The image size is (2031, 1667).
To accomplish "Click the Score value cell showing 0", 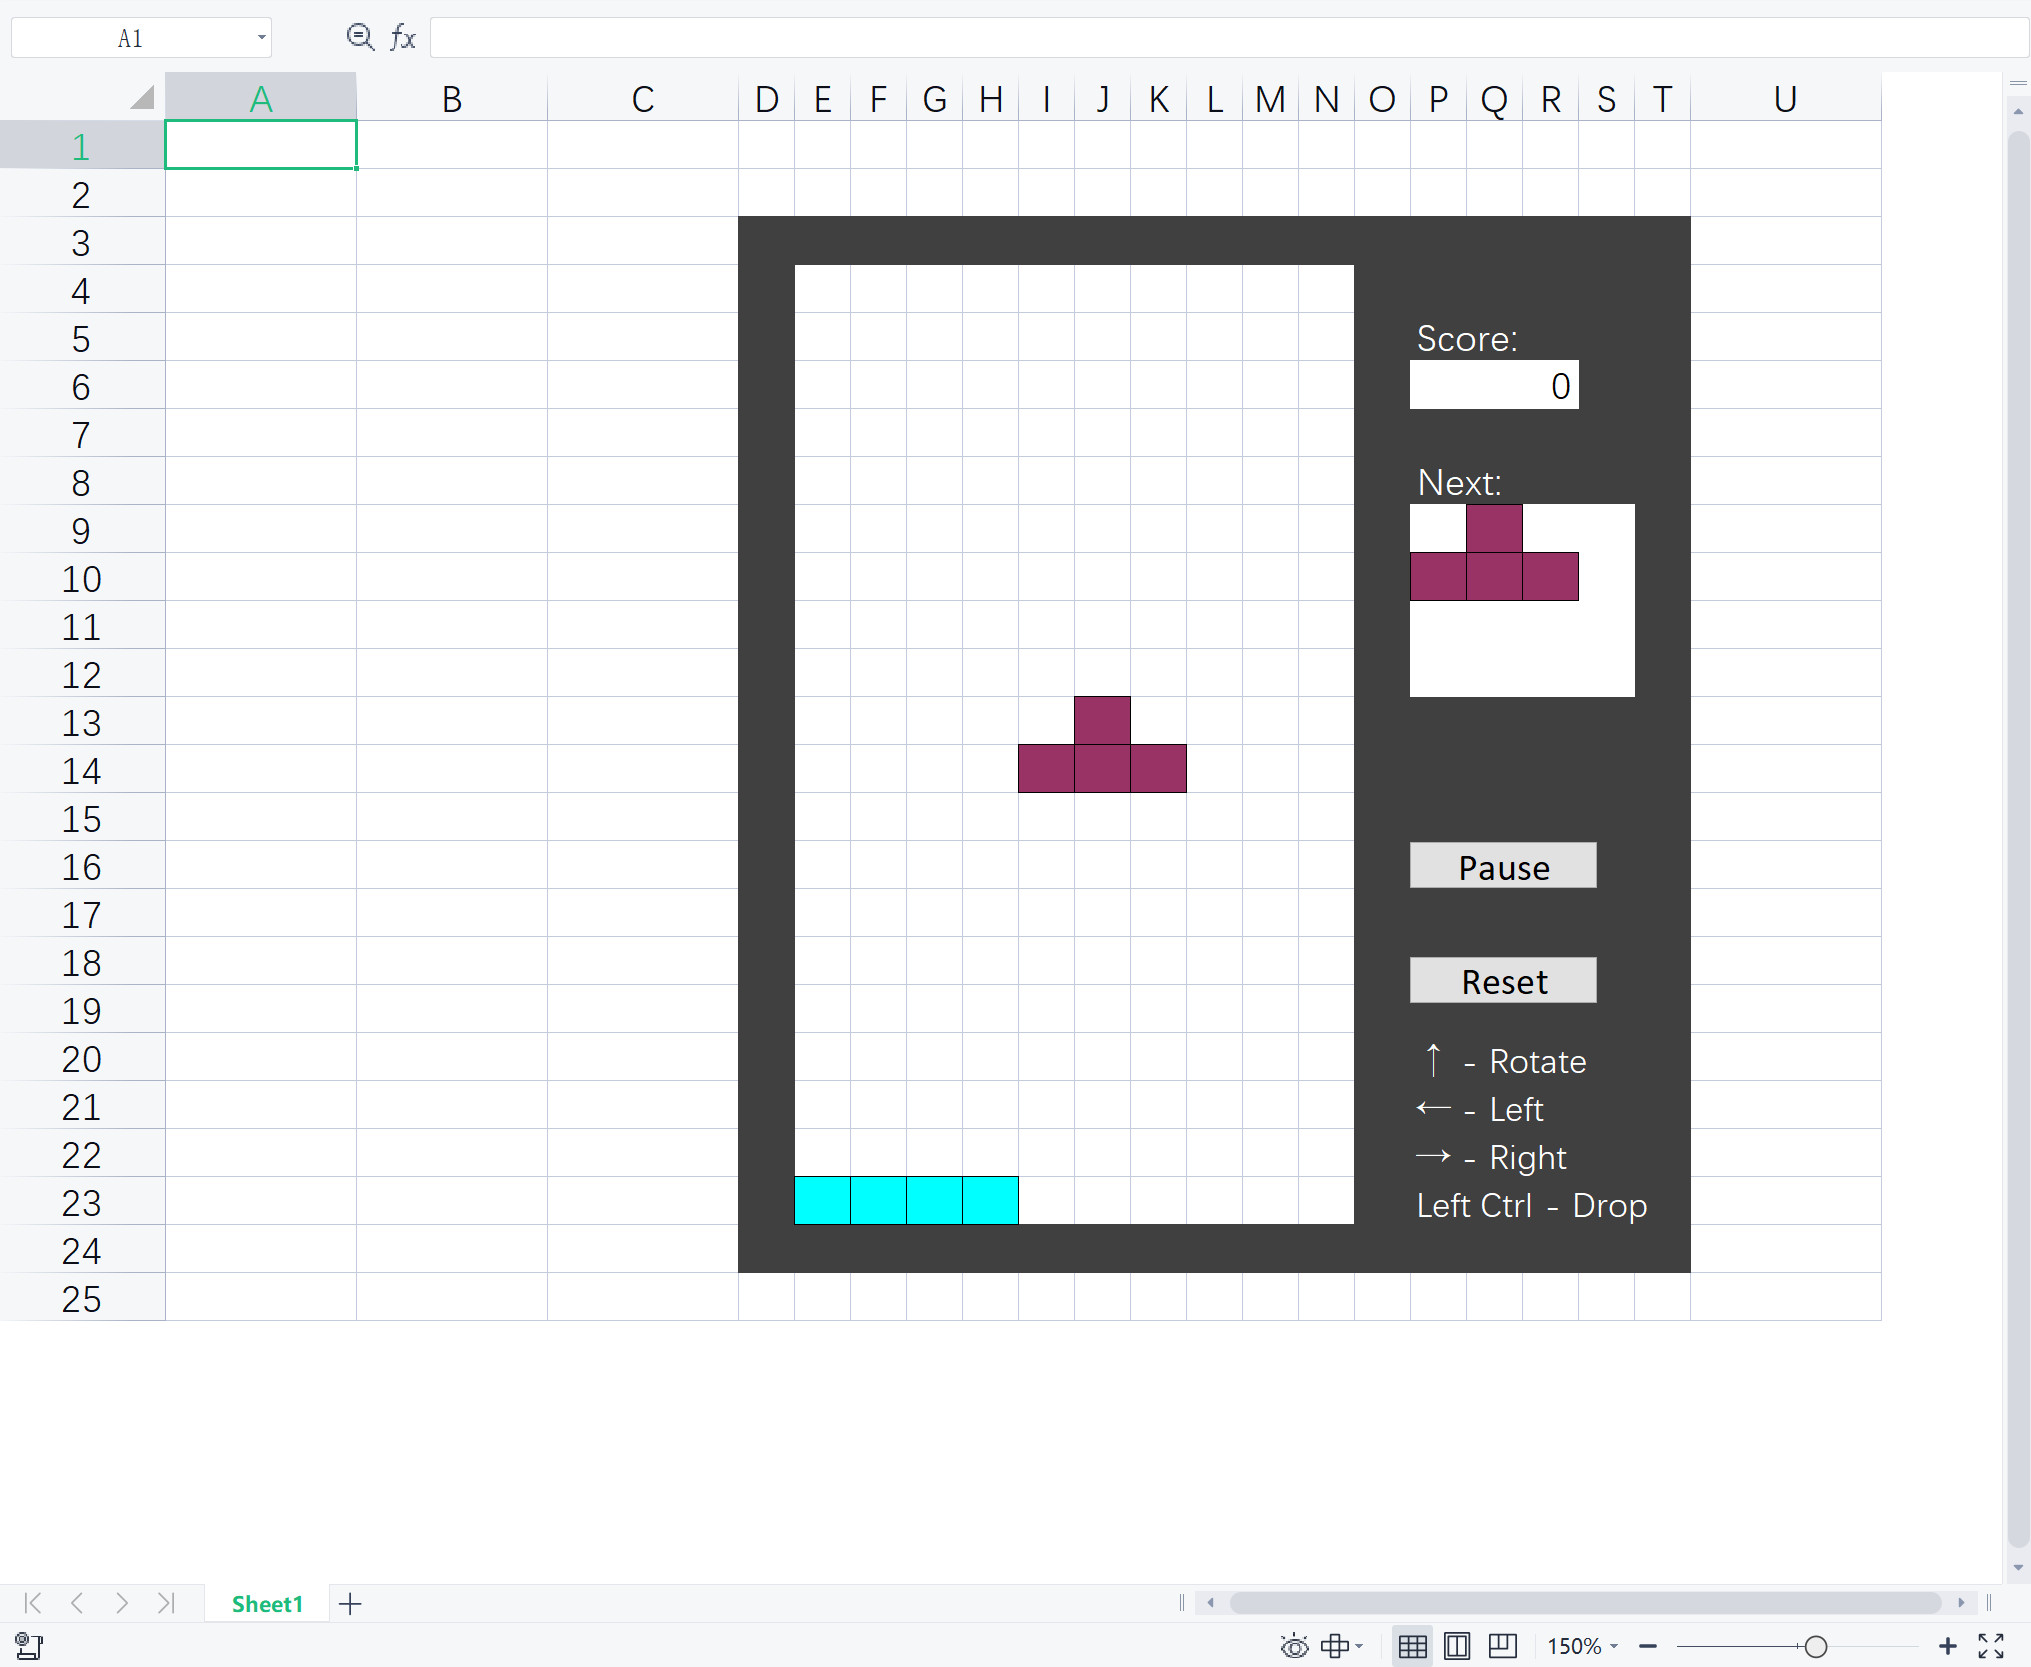I will point(1494,385).
